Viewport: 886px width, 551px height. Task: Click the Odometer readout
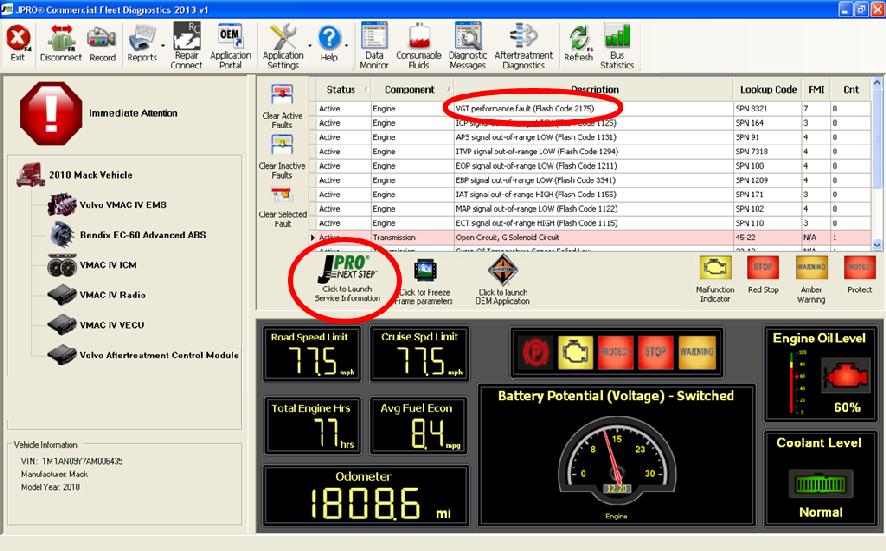(x=366, y=496)
